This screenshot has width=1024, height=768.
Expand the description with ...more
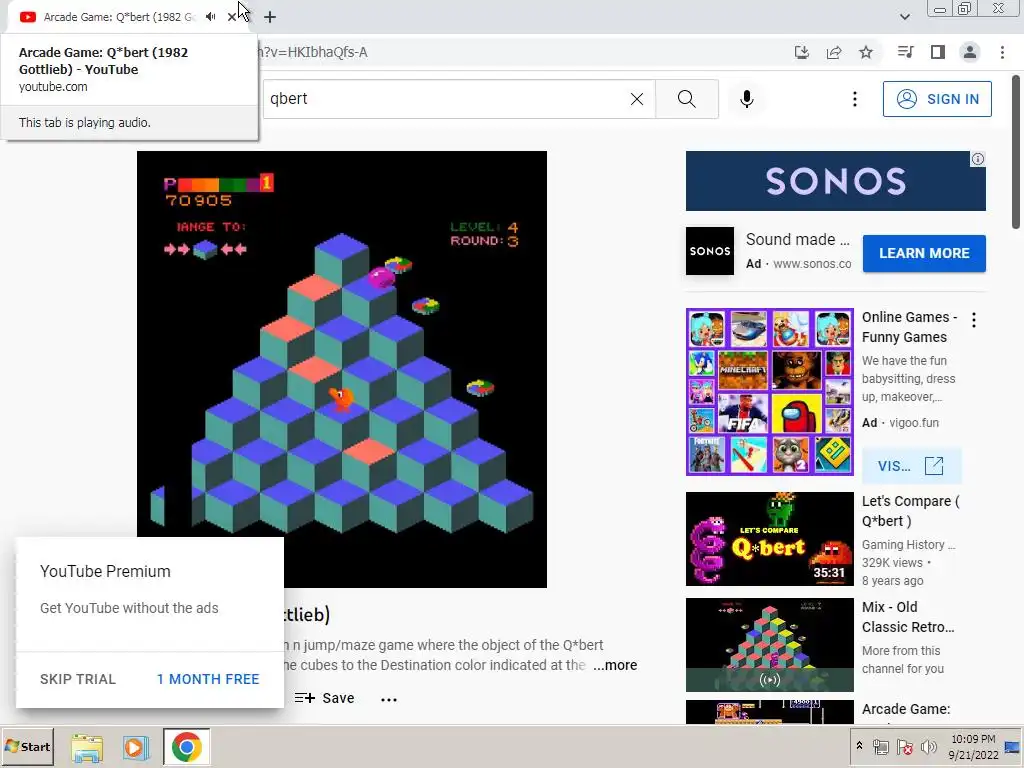click(615, 665)
